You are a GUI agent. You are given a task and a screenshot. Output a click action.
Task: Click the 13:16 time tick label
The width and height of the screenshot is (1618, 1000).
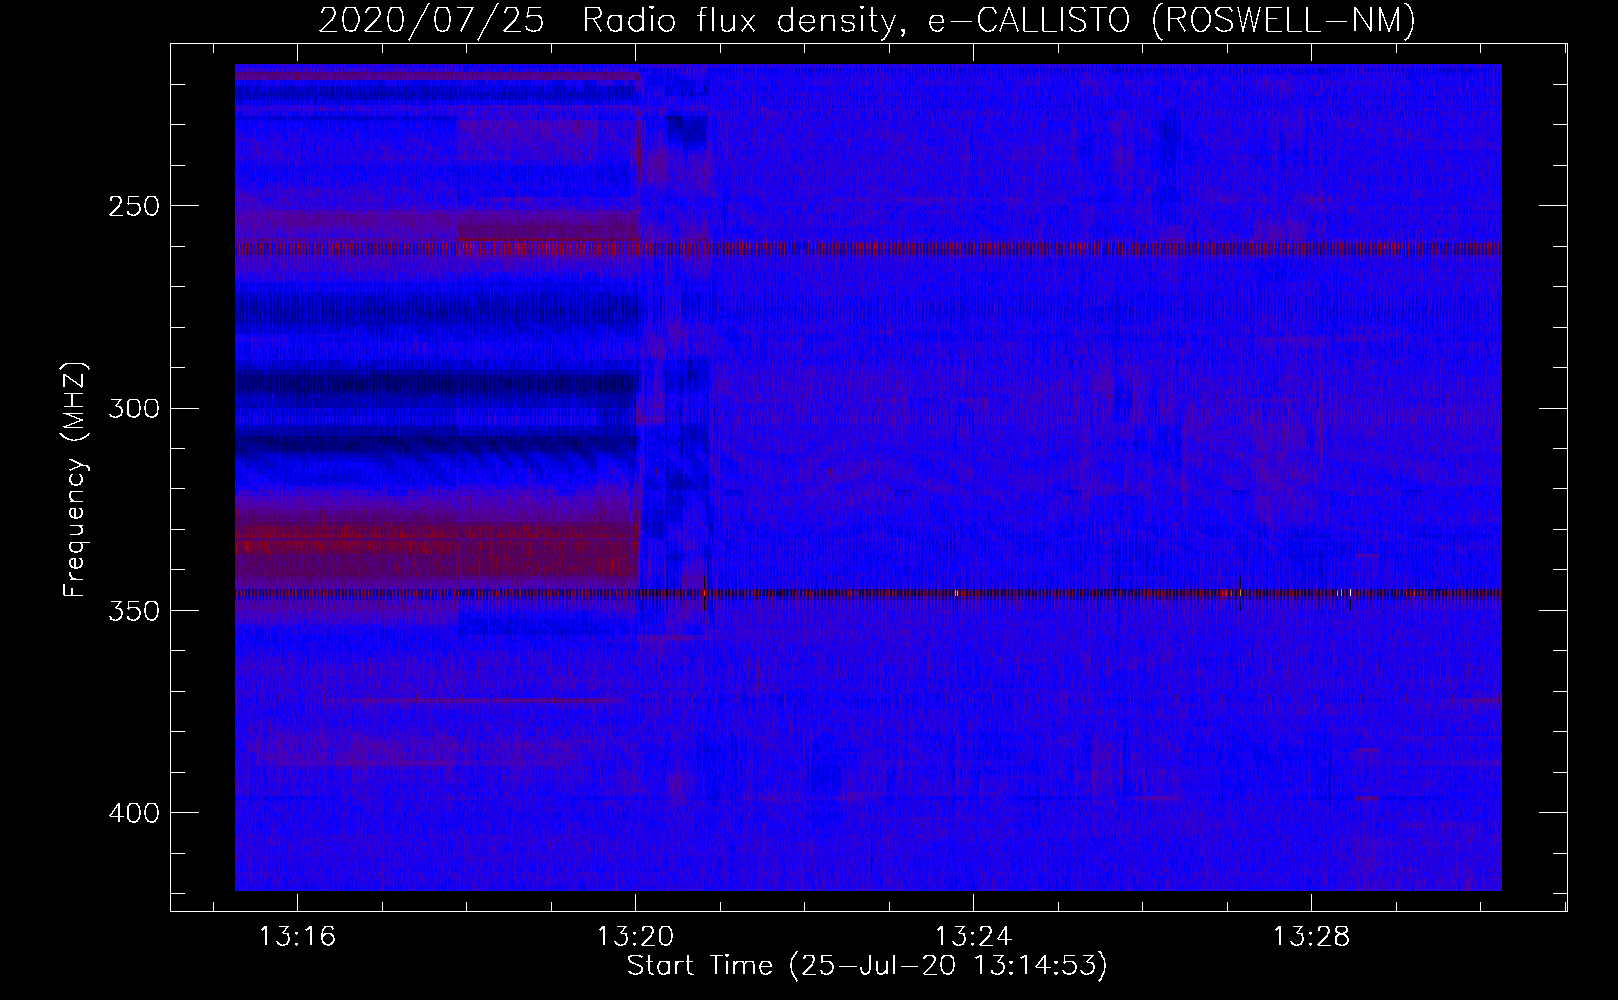pos(297,937)
